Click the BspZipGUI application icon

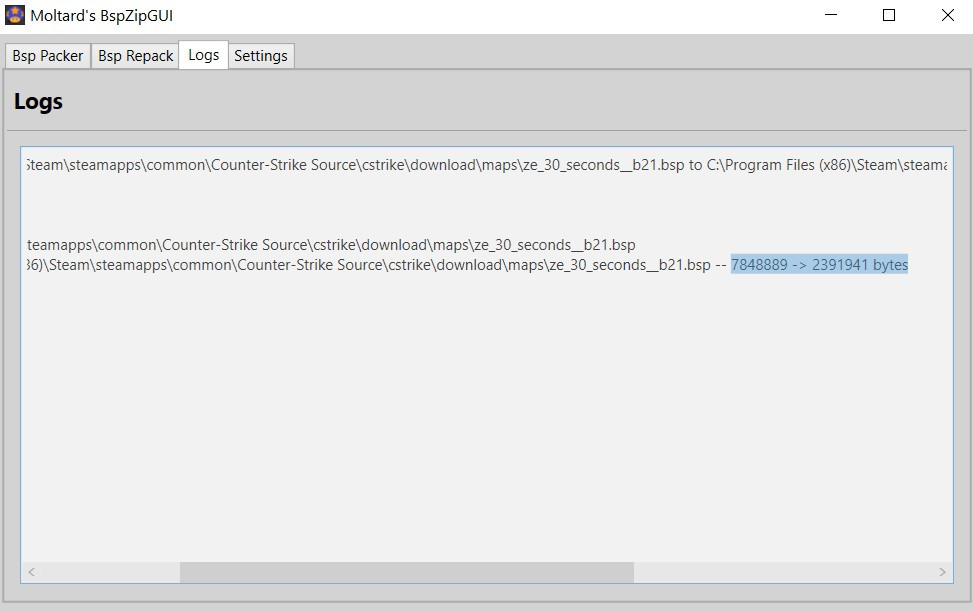(14, 15)
